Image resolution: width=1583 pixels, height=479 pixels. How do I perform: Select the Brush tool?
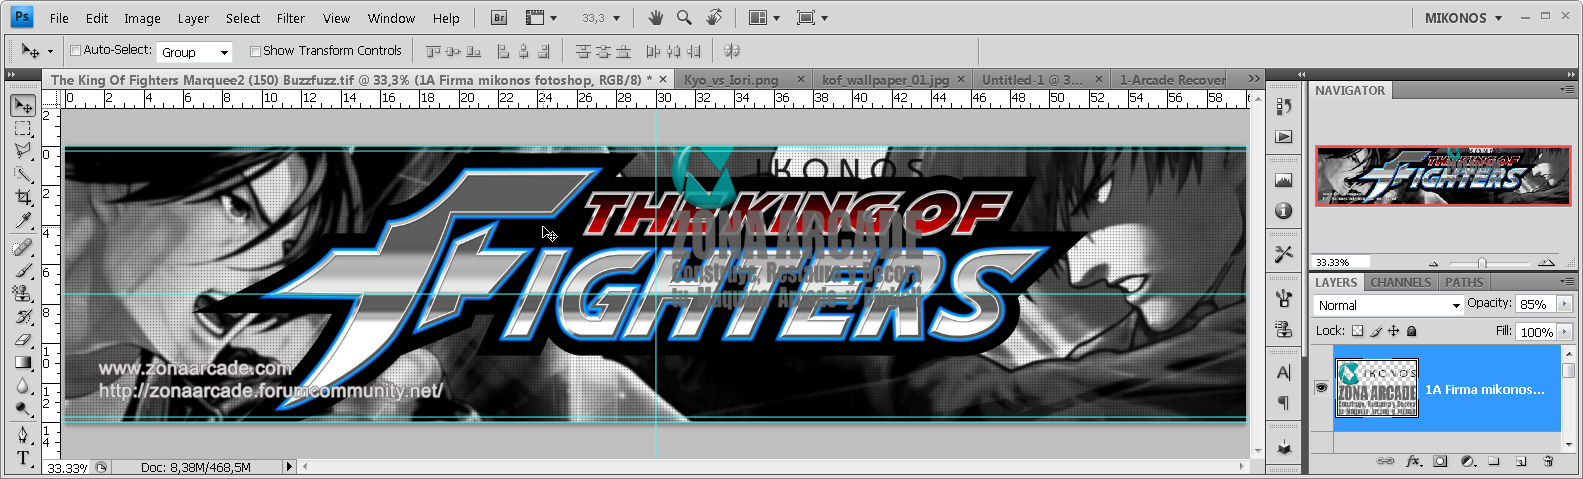click(23, 270)
